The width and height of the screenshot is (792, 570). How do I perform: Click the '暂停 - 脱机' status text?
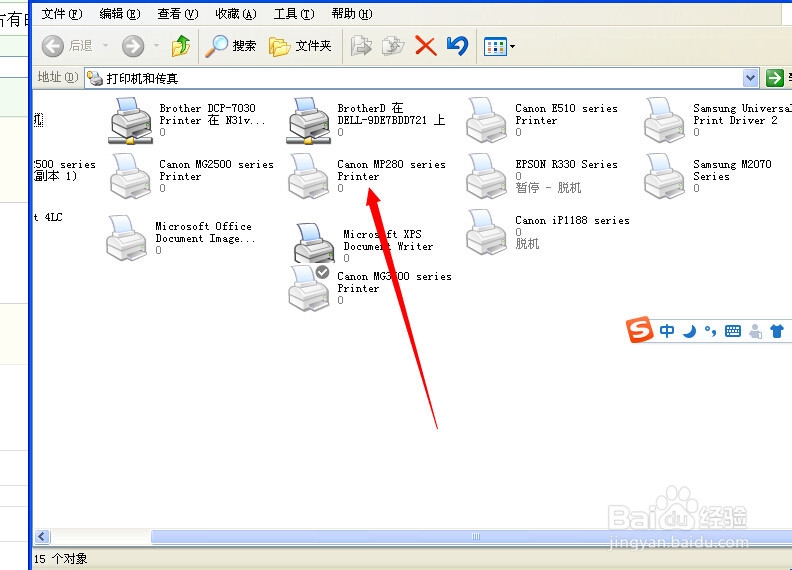pos(548,188)
